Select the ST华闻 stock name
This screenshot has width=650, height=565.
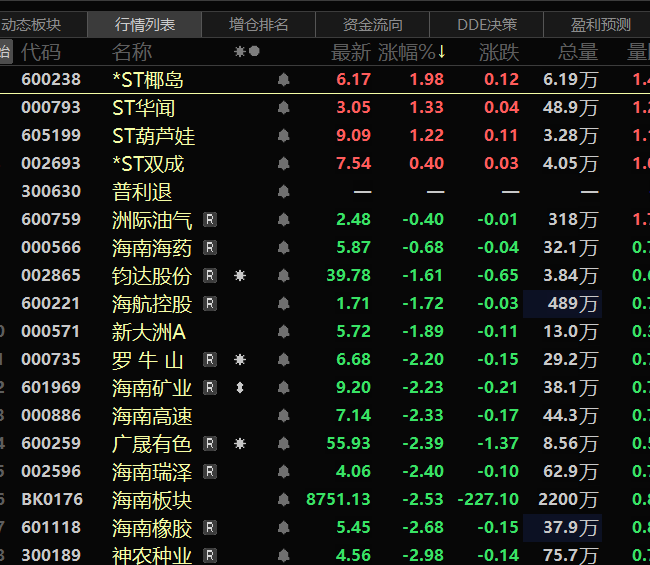coord(143,108)
